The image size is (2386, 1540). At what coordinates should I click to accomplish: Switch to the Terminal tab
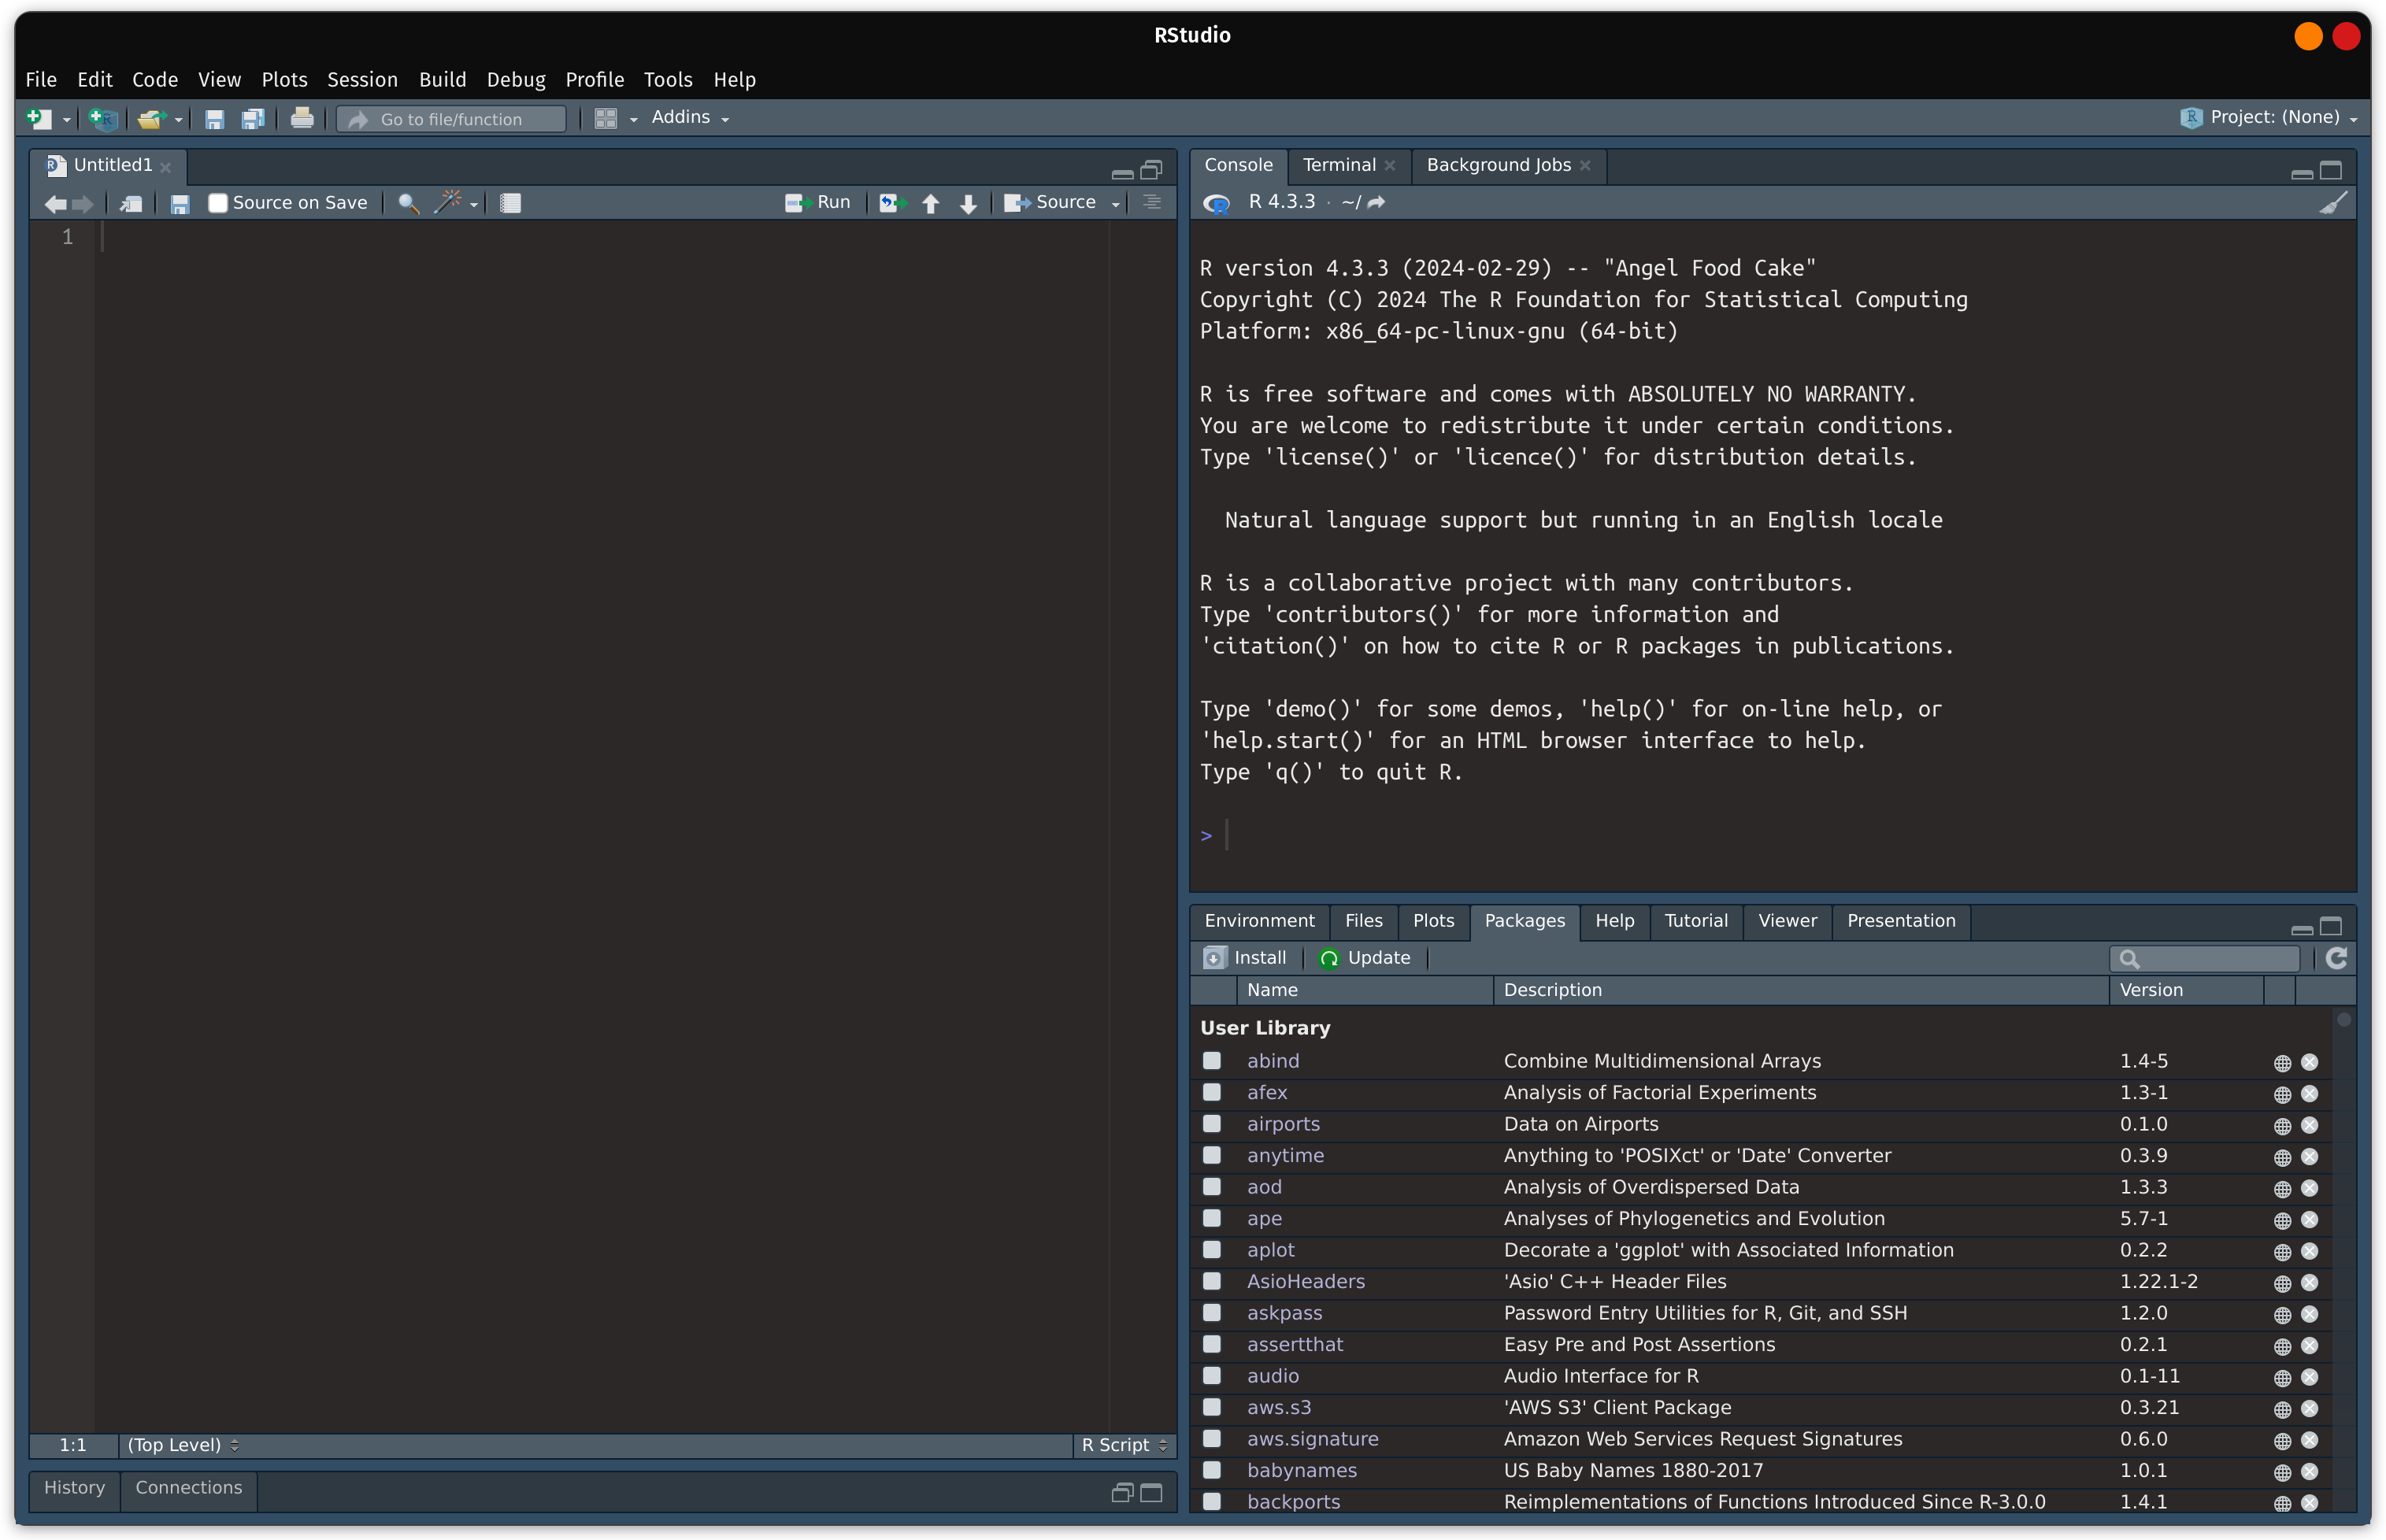tap(1340, 165)
